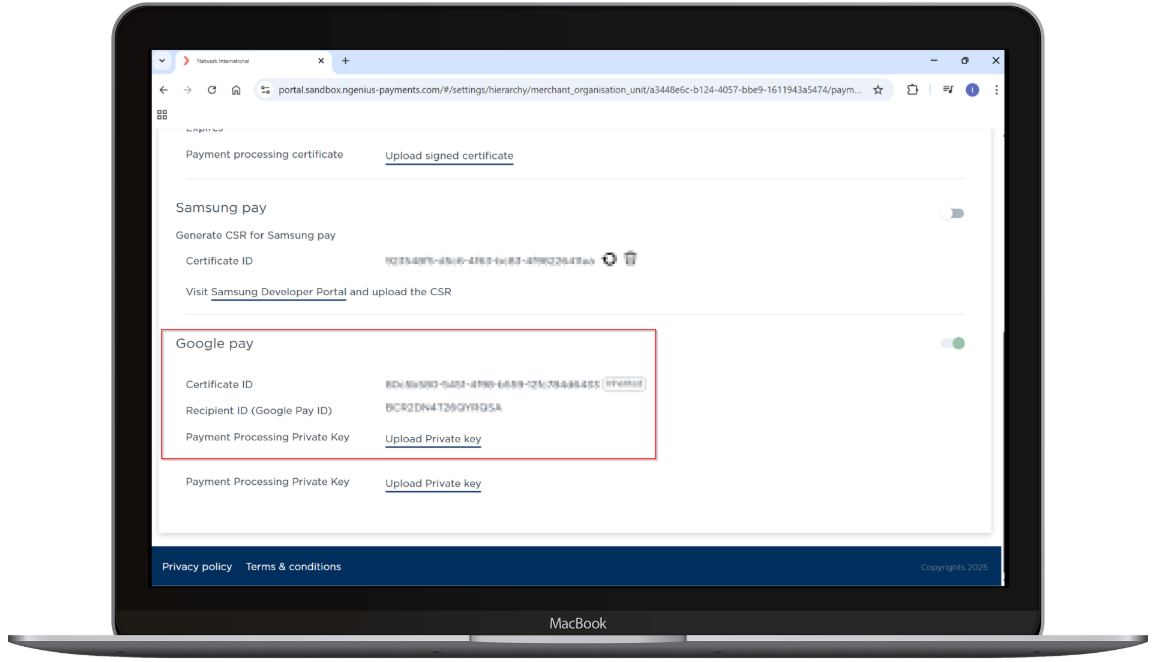Open the apps grid icon in bookmarks bar

tap(162, 115)
